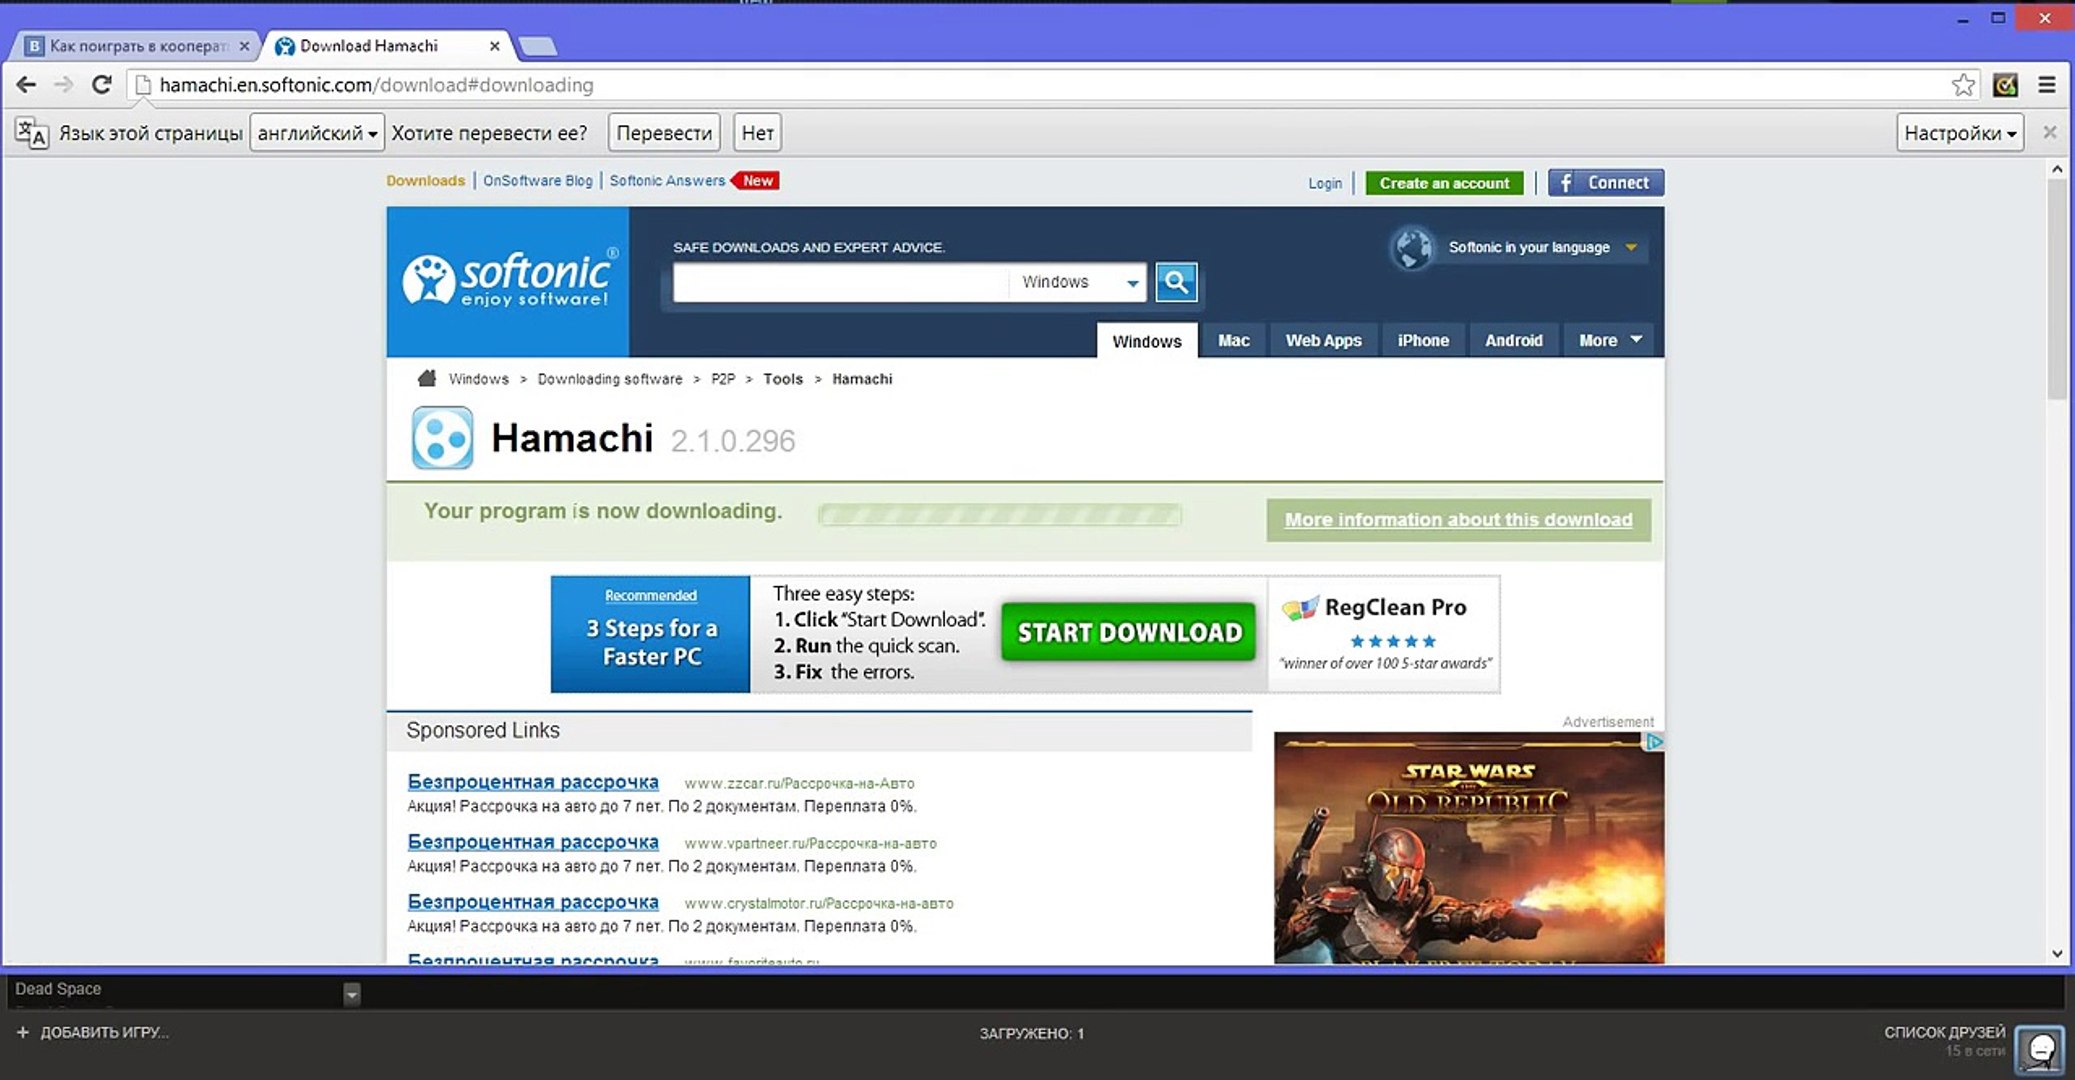Click the Facebook Connect button
The height and width of the screenshot is (1080, 2075).
pyautogui.click(x=1606, y=183)
